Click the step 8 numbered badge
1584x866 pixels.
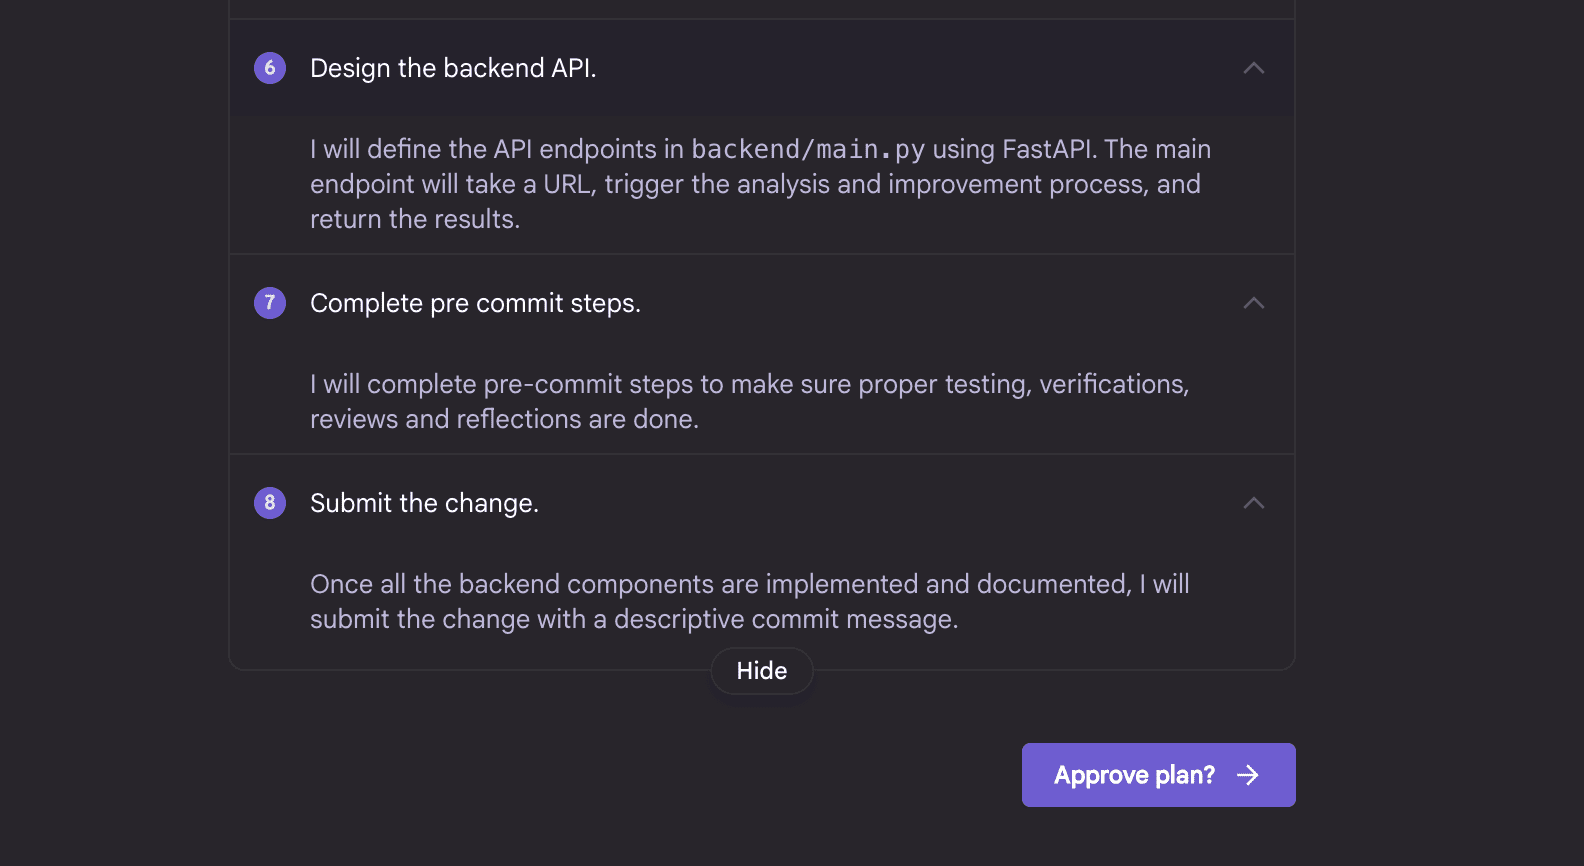pos(269,503)
